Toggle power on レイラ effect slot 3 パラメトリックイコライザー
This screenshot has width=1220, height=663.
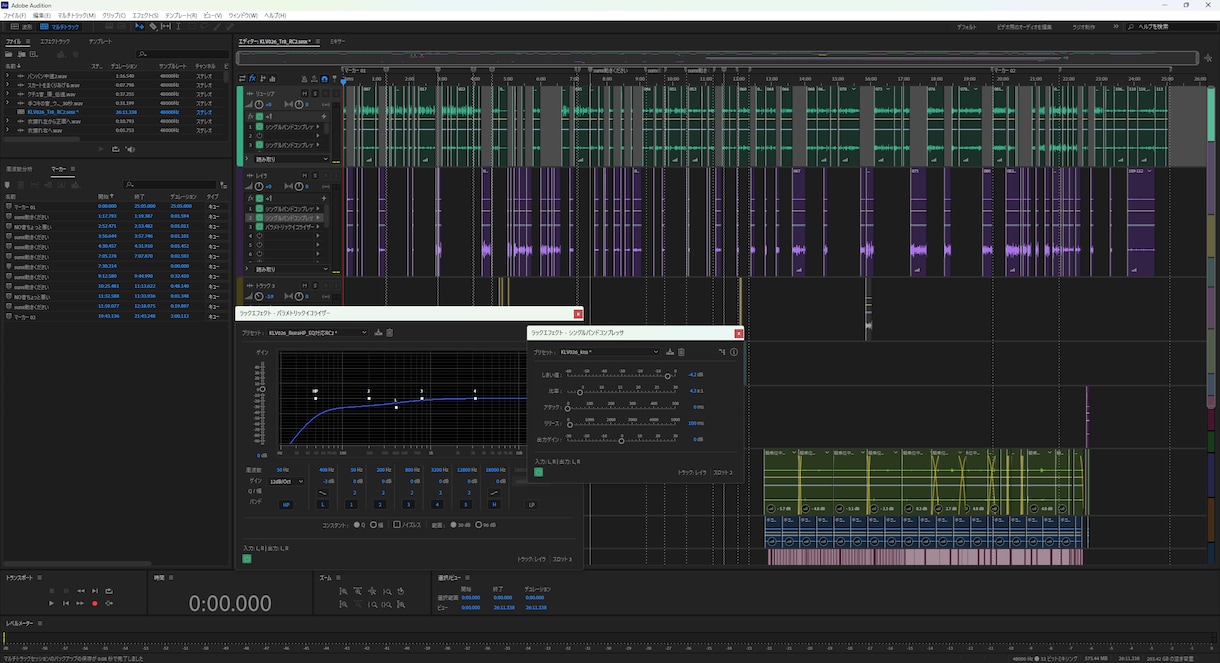[259, 227]
